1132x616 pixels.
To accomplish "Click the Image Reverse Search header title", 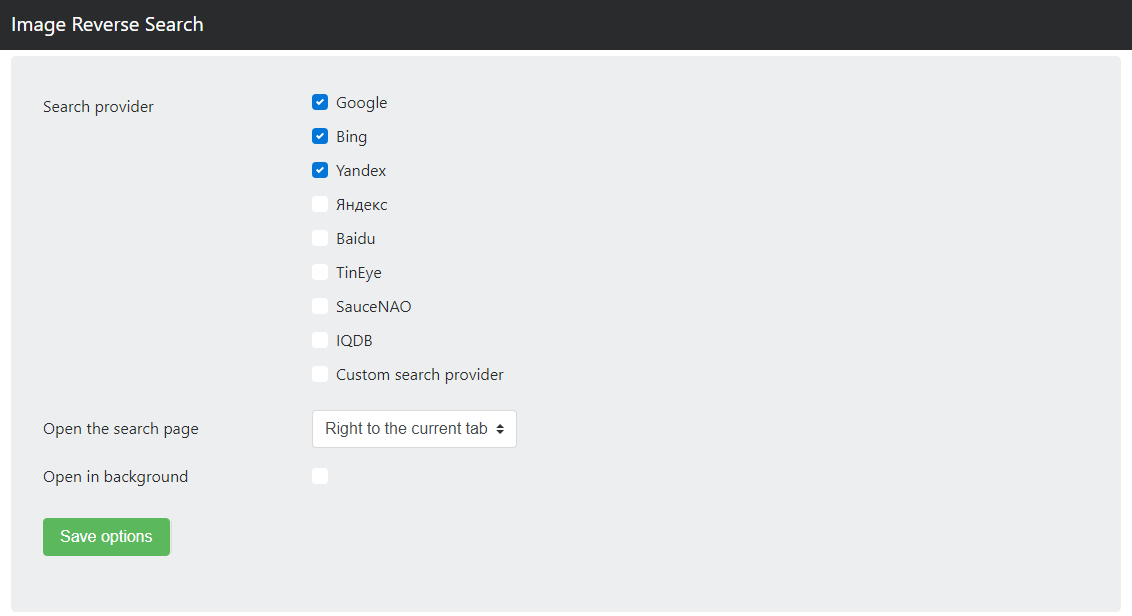I will click(x=107, y=25).
